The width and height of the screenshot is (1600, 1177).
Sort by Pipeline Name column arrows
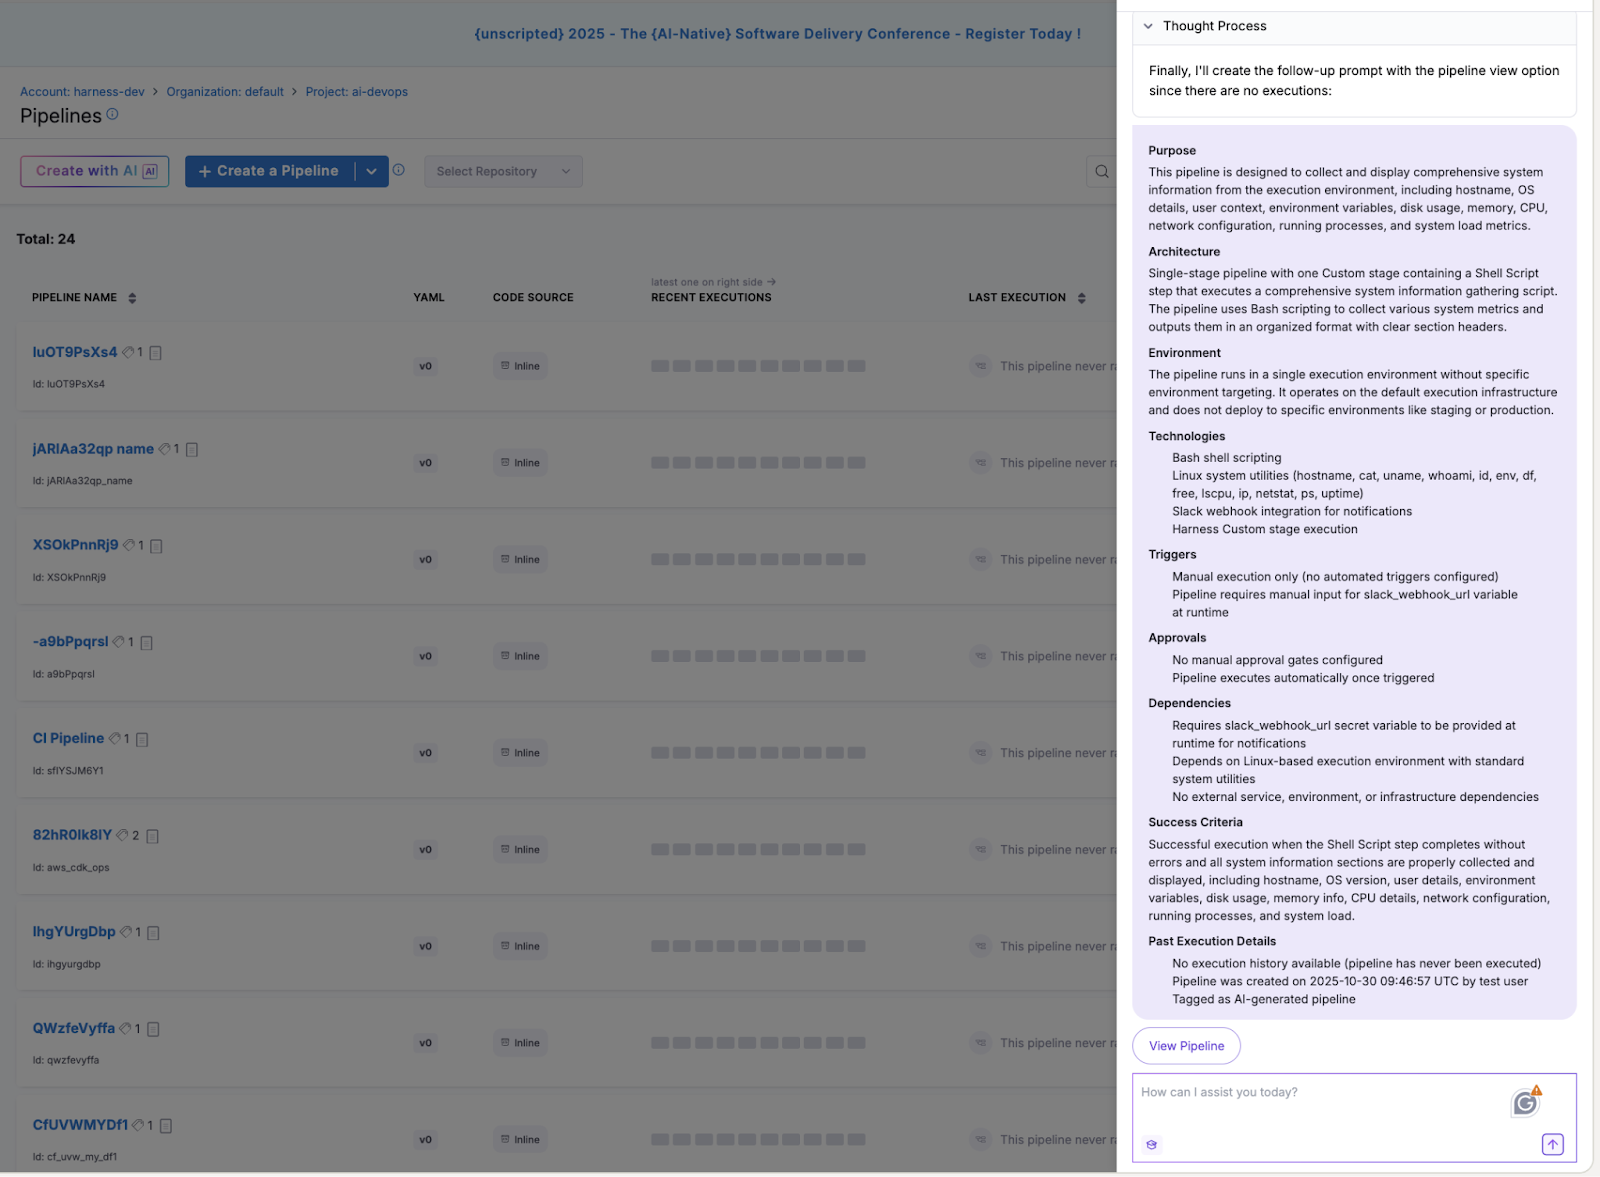coord(132,298)
